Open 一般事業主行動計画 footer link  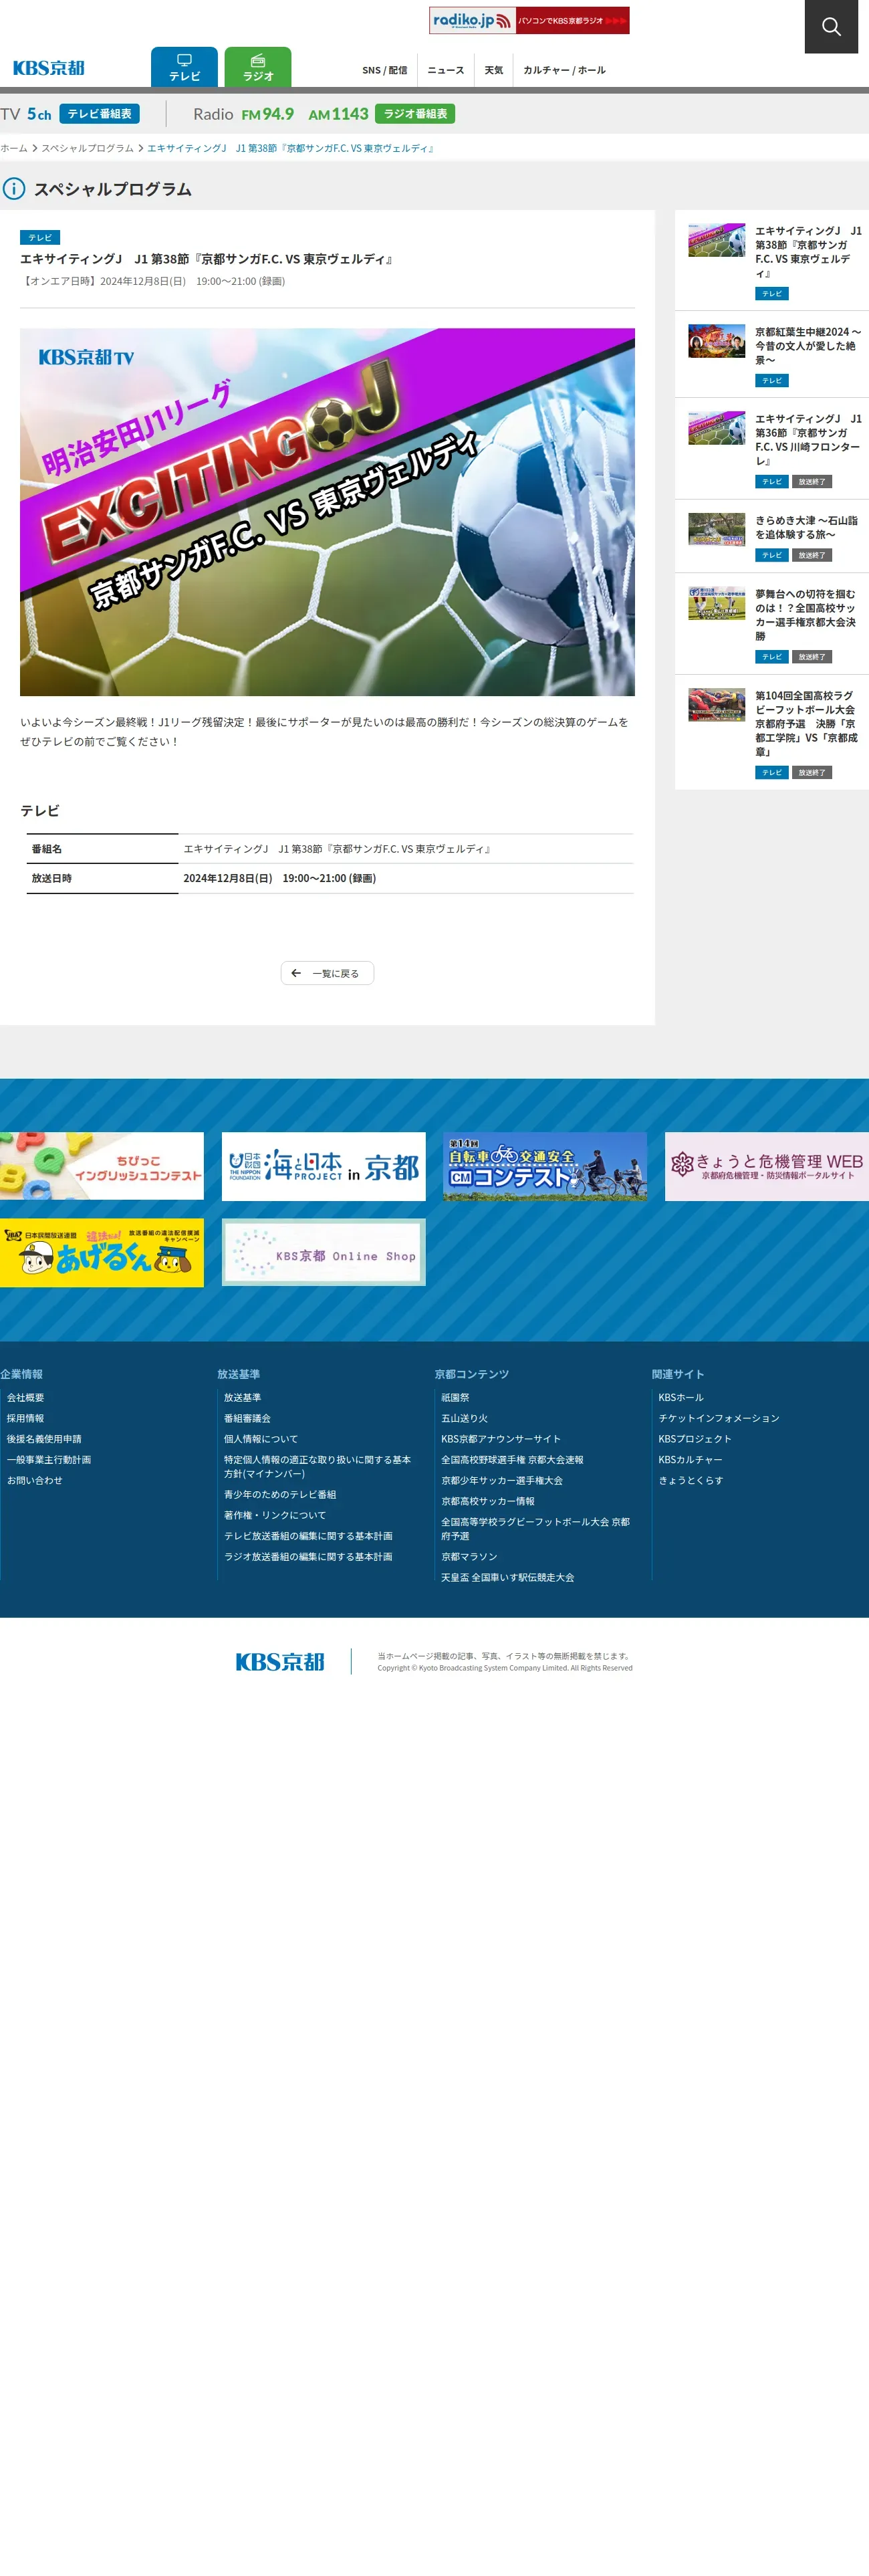[49, 1460]
